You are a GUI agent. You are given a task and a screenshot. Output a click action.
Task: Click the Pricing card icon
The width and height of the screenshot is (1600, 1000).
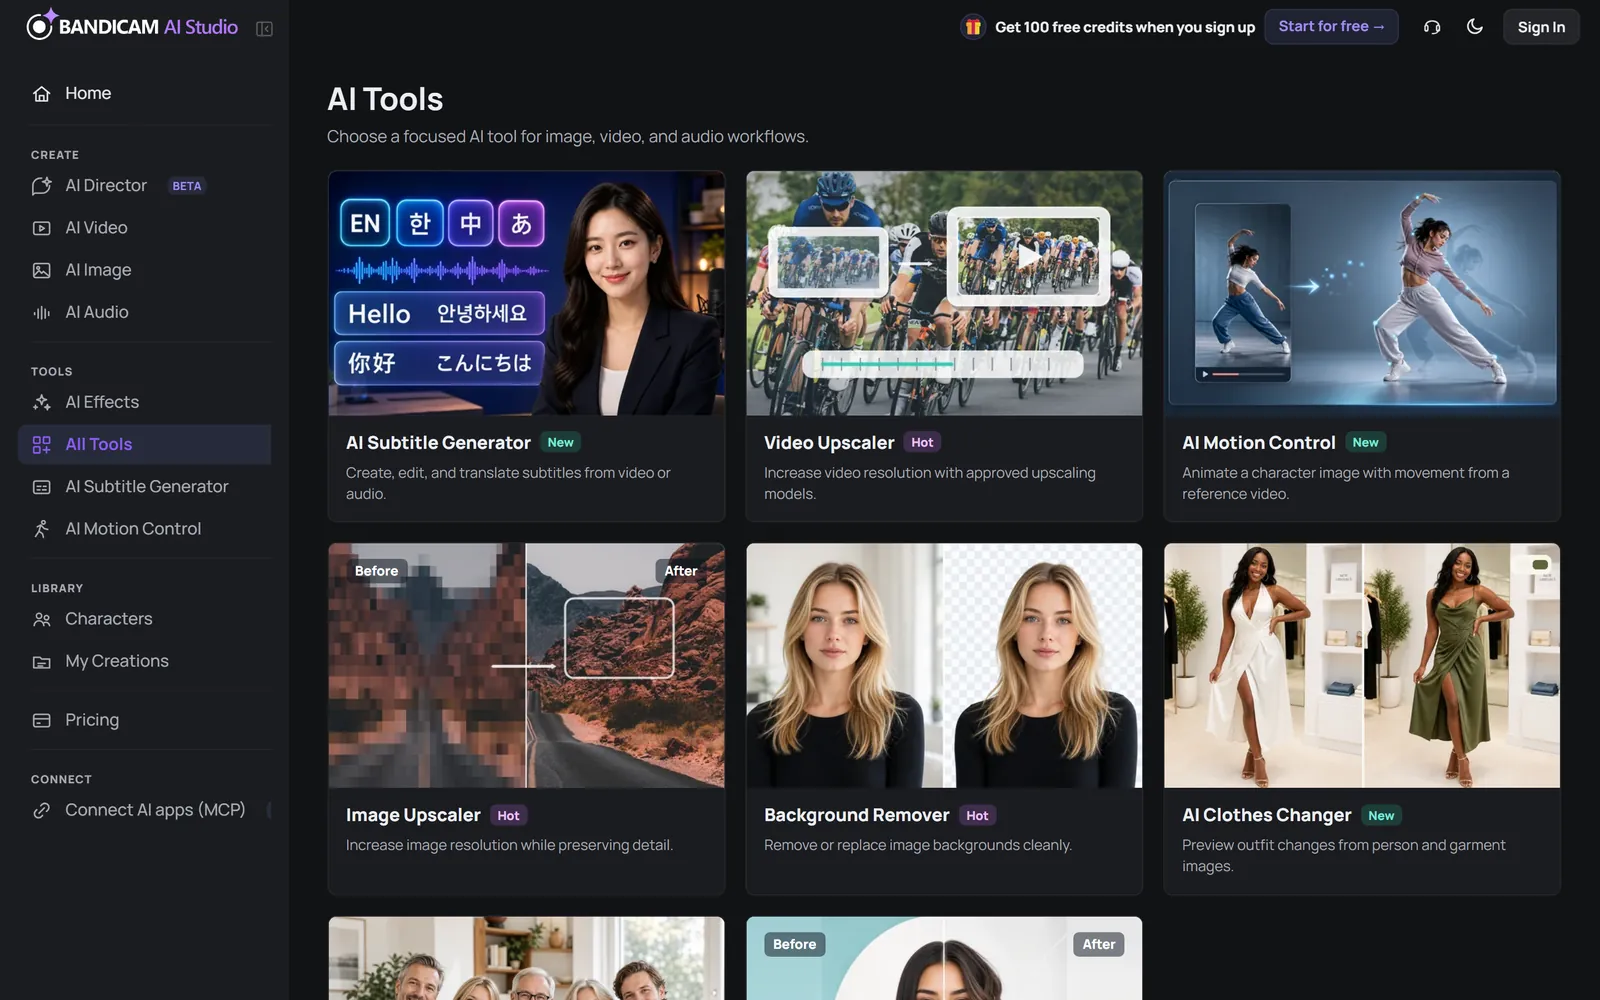click(41, 721)
